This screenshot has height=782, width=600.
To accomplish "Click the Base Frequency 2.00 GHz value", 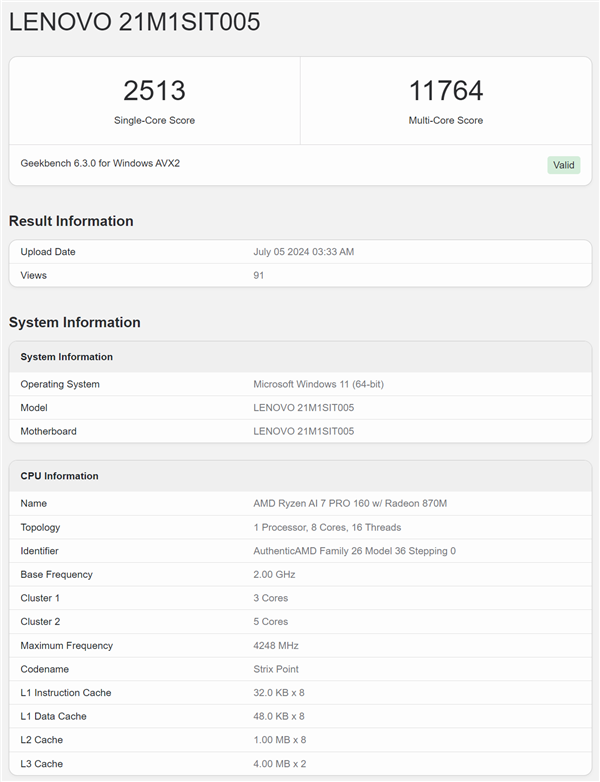I will click(x=273, y=575).
